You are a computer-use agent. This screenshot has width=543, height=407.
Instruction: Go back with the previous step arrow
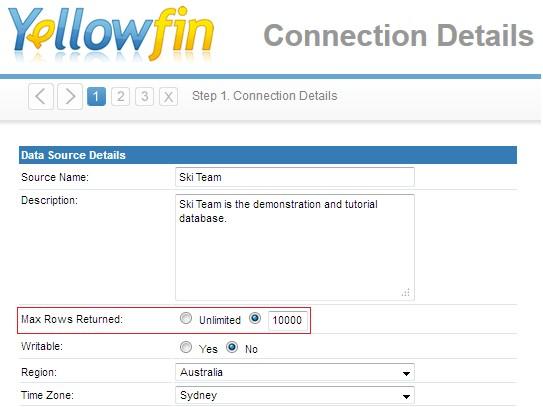[x=41, y=96]
